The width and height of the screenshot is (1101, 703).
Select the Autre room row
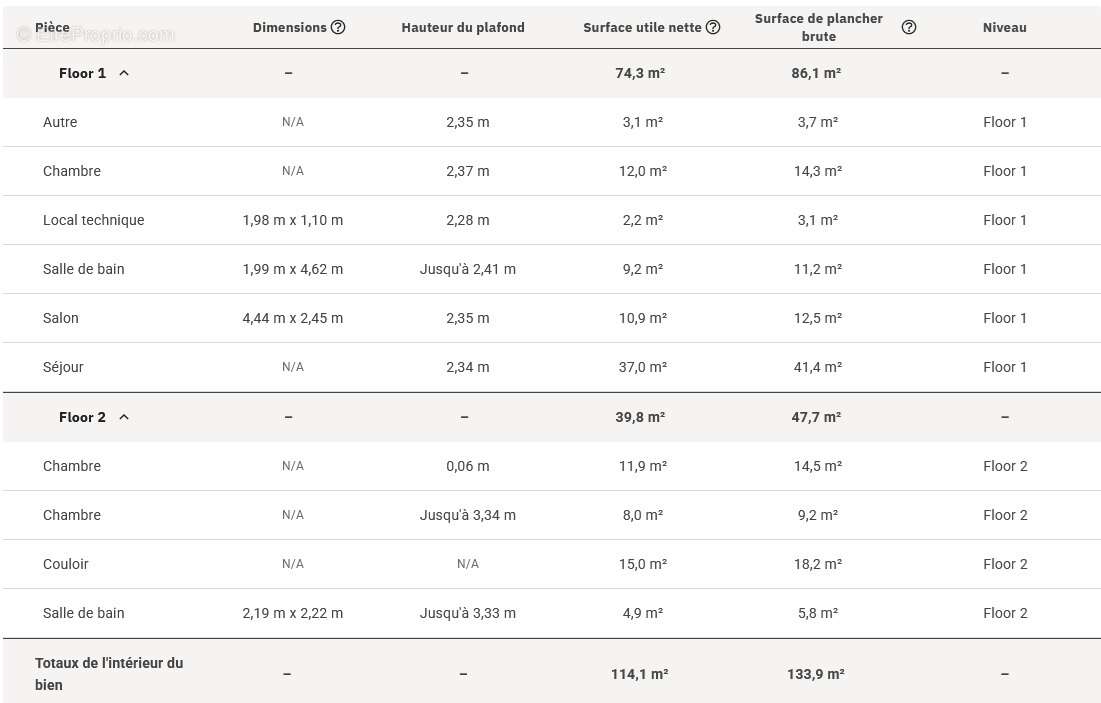point(552,122)
